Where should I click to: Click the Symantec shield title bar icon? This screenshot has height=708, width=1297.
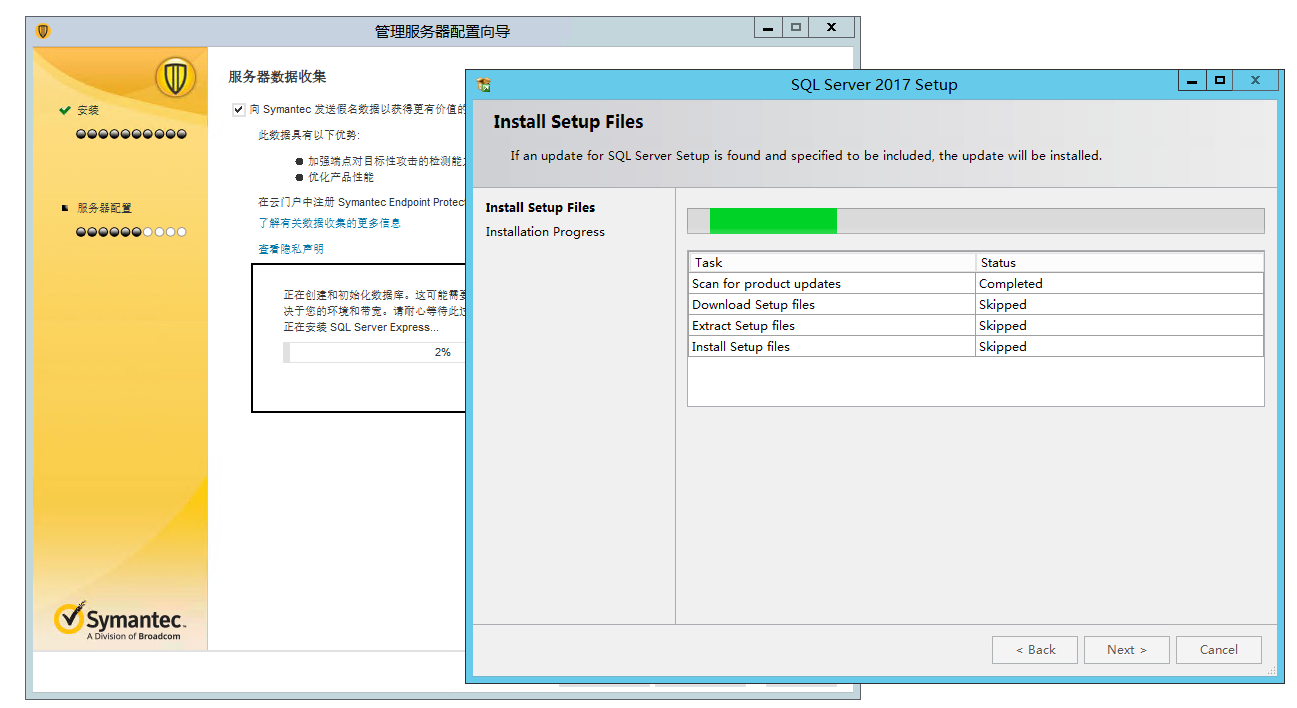(42, 31)
